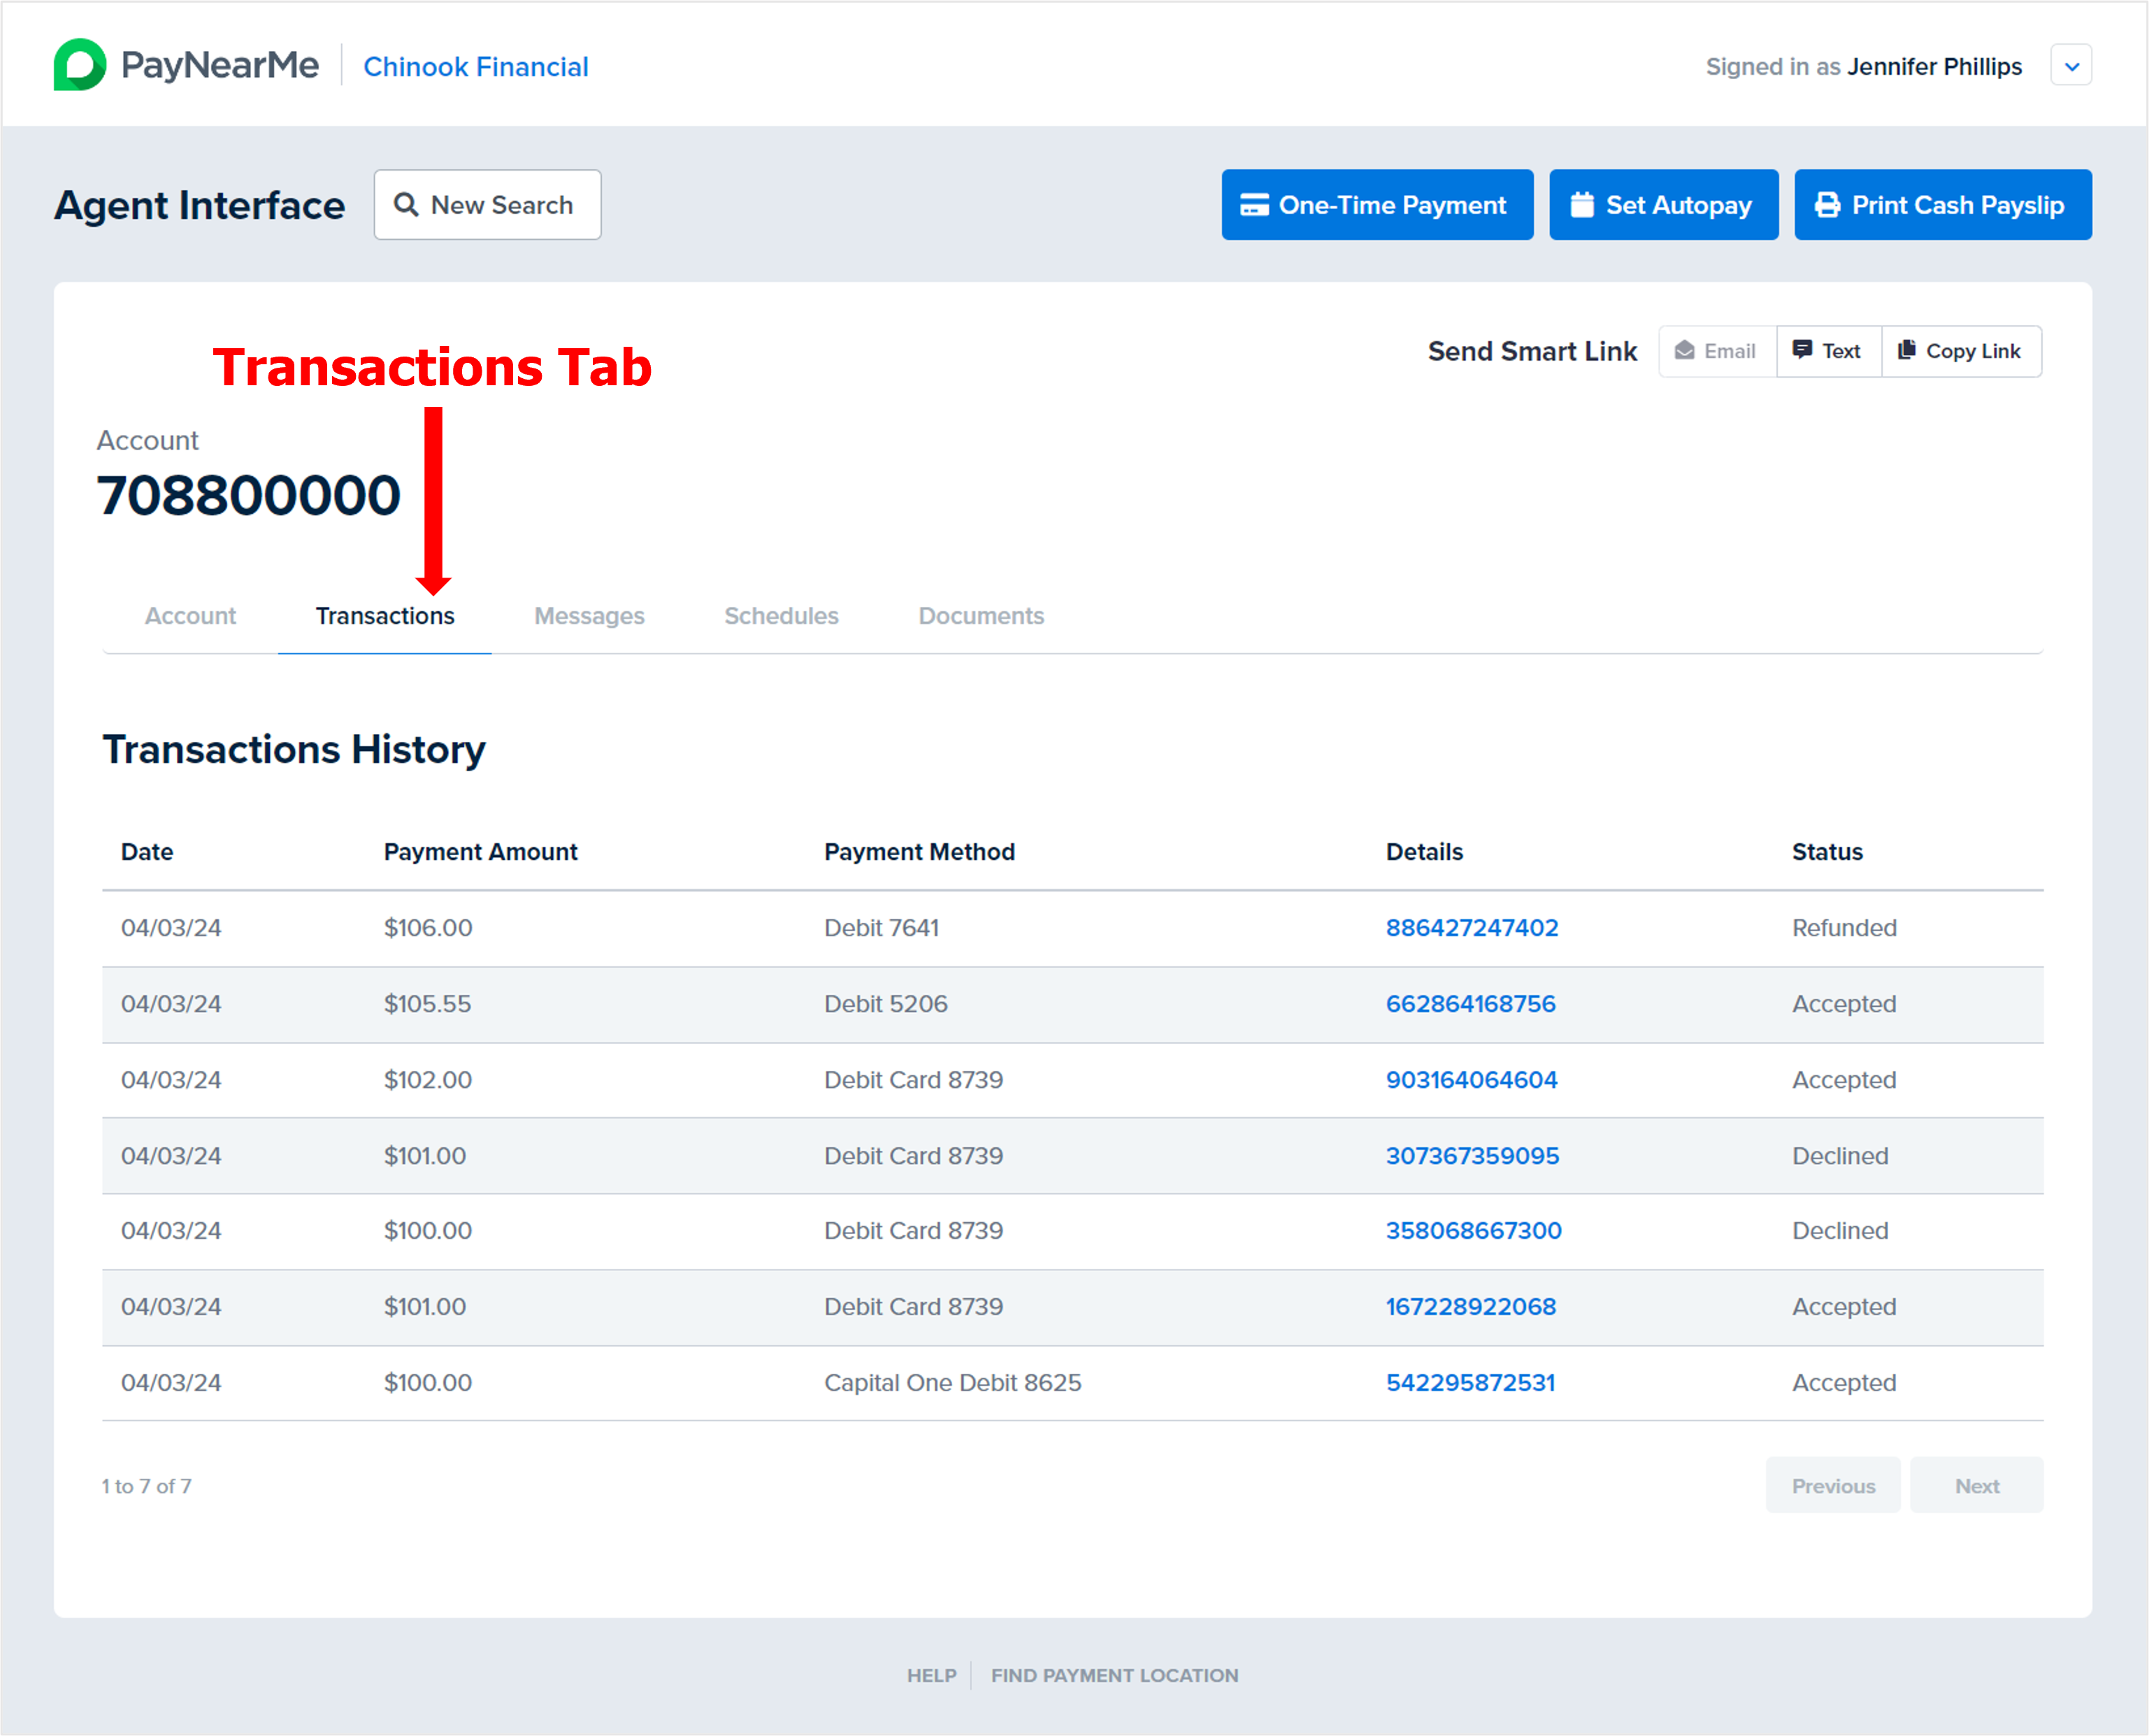This screenshot has height=1736, width=2149.
Task: View declined transaction 307367359095
Action: click(x=1472, y=1156)
